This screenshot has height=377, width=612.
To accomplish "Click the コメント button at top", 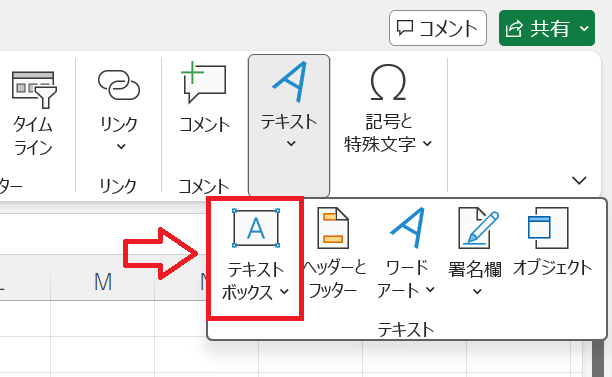I will [x=438, y=28].
